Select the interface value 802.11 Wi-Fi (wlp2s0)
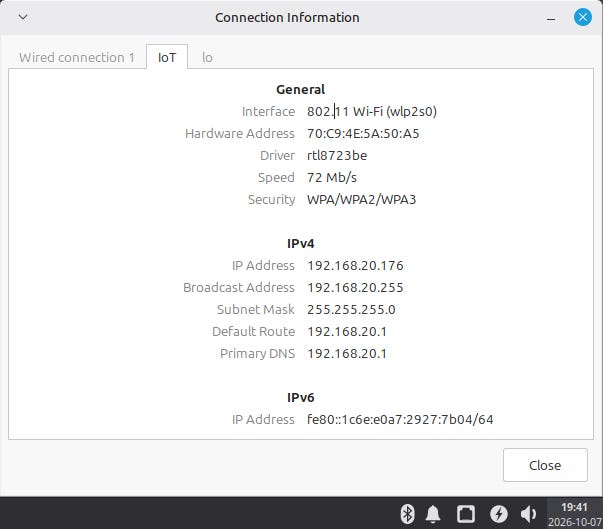 371,111
